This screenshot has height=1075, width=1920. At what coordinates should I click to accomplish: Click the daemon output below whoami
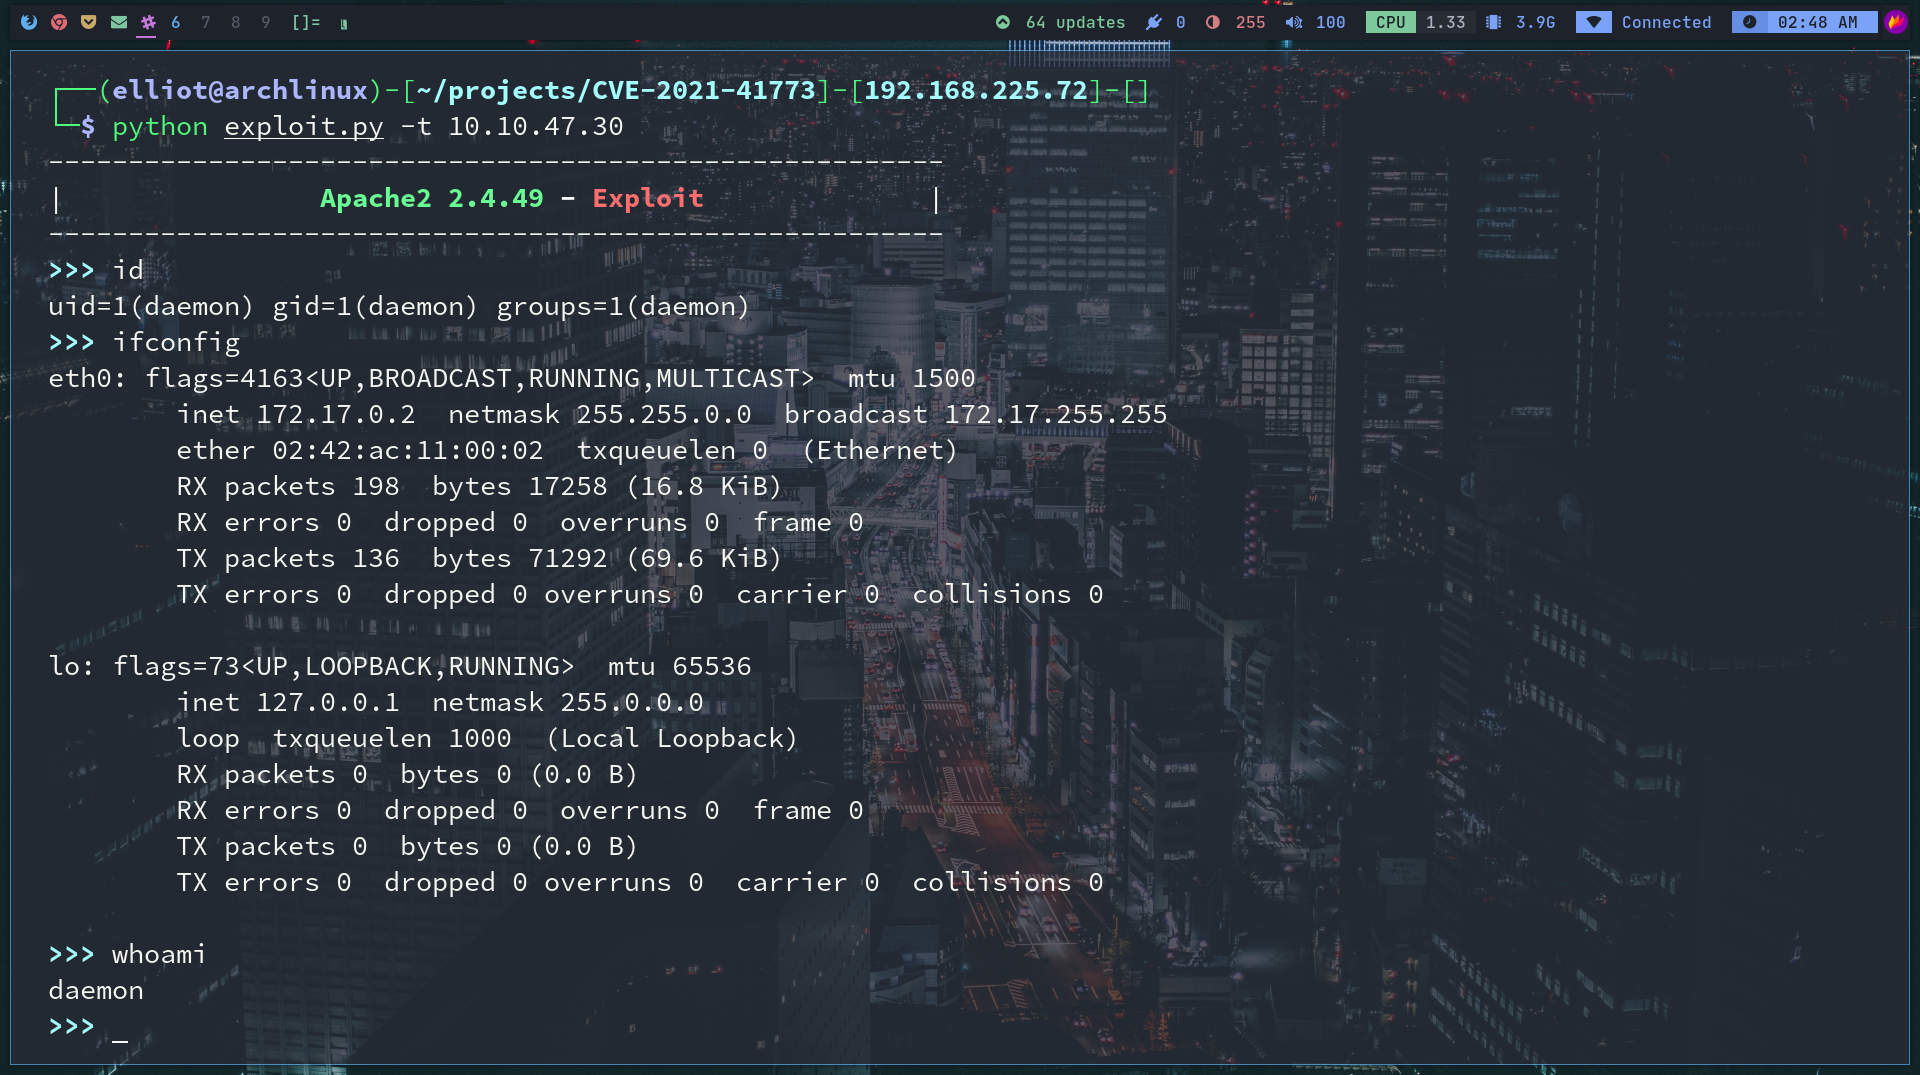tap(96, 991)
